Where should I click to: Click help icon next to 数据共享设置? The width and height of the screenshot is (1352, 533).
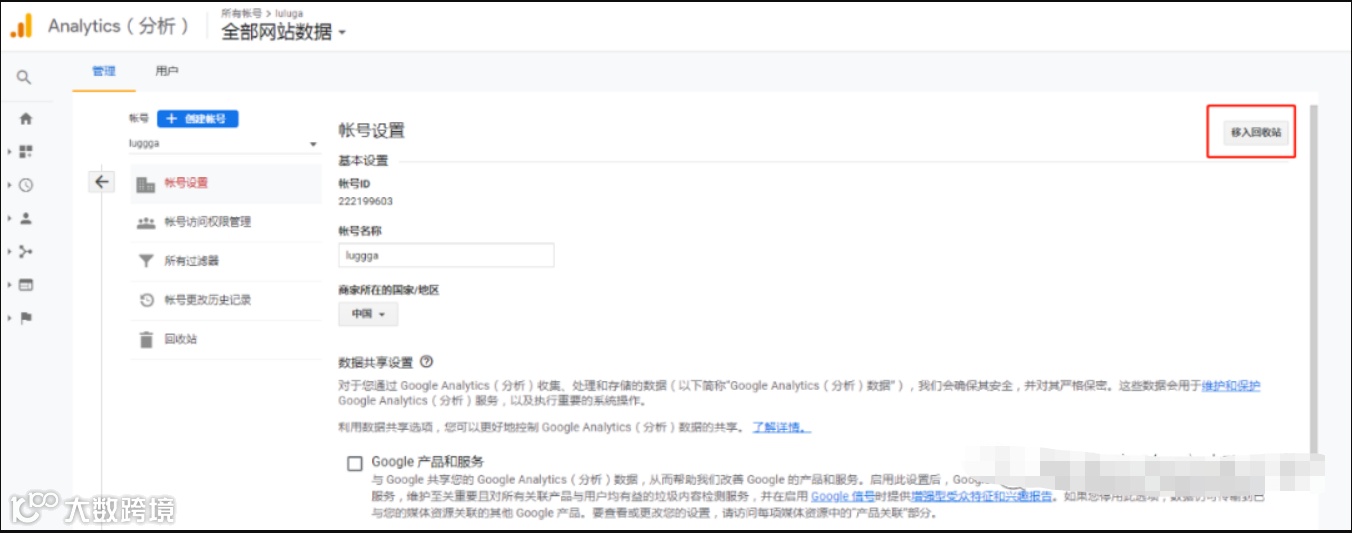pyautogui.click(x=427, y=362)
